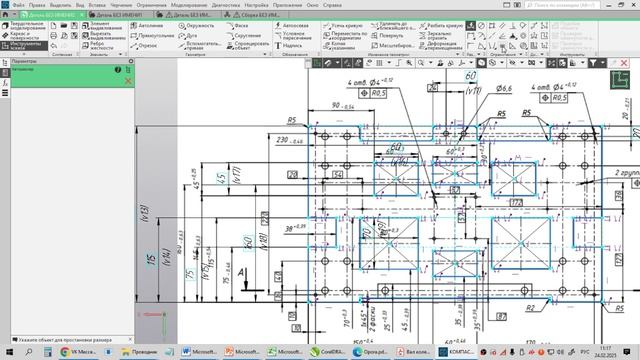This screenshot has width=640, height=360.
Task: Click Удлинить до ближайшего объекта tool
Action: point(393,26)
